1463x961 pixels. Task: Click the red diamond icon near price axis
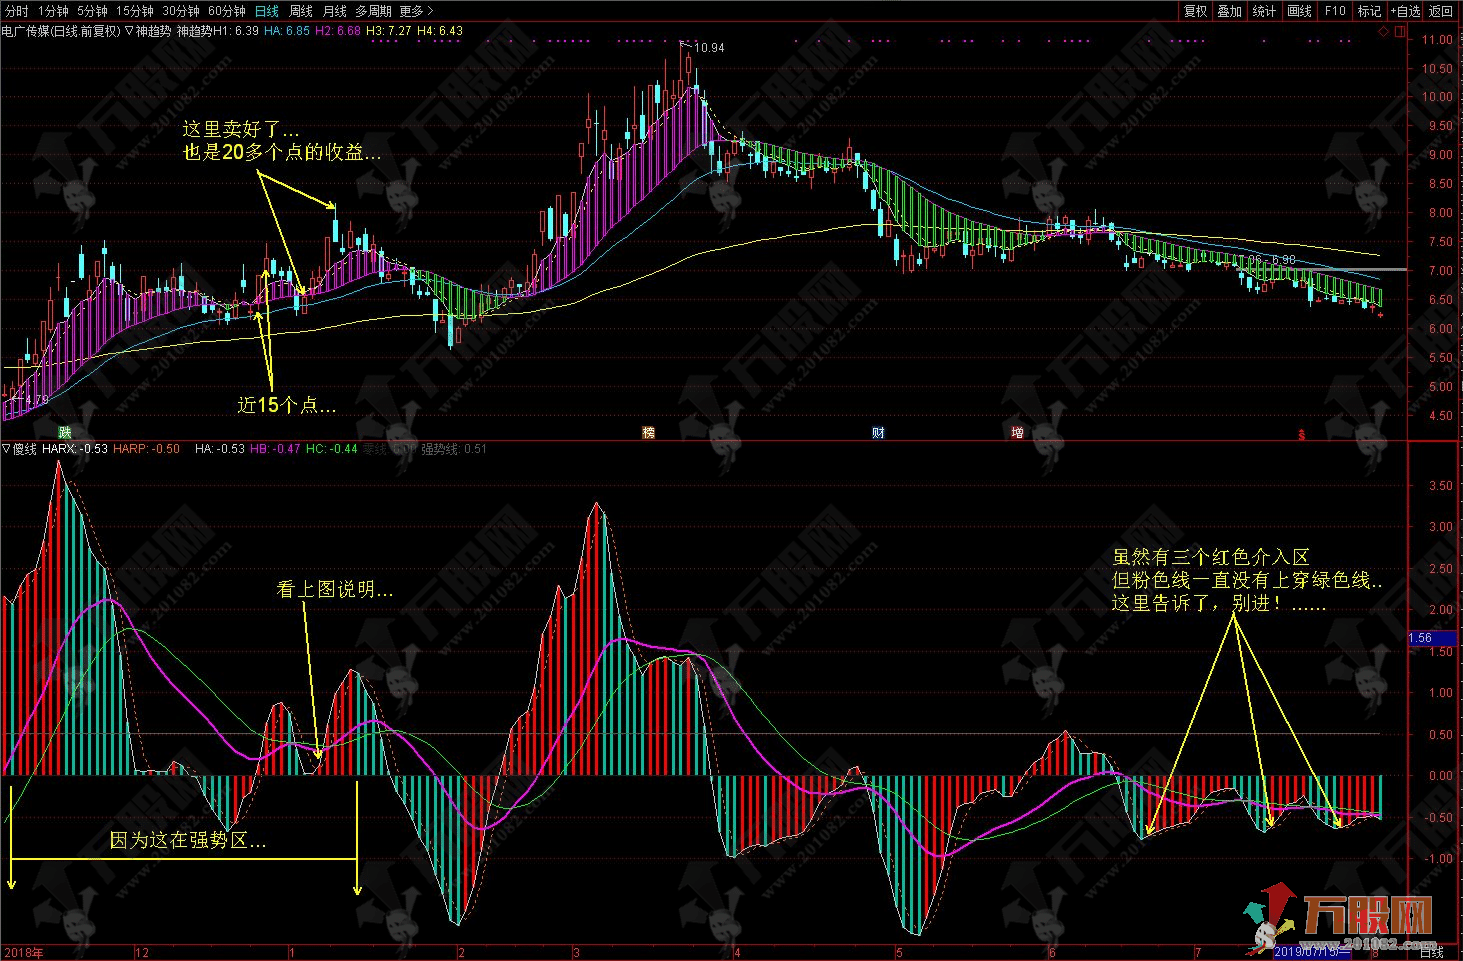pos(1383,31)
